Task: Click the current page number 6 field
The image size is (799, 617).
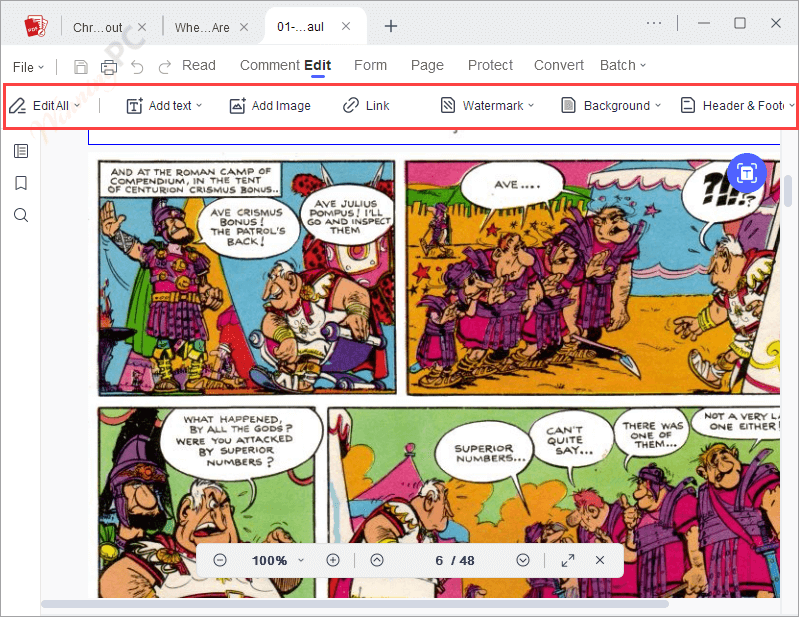Action: click(x=439, y=560)
